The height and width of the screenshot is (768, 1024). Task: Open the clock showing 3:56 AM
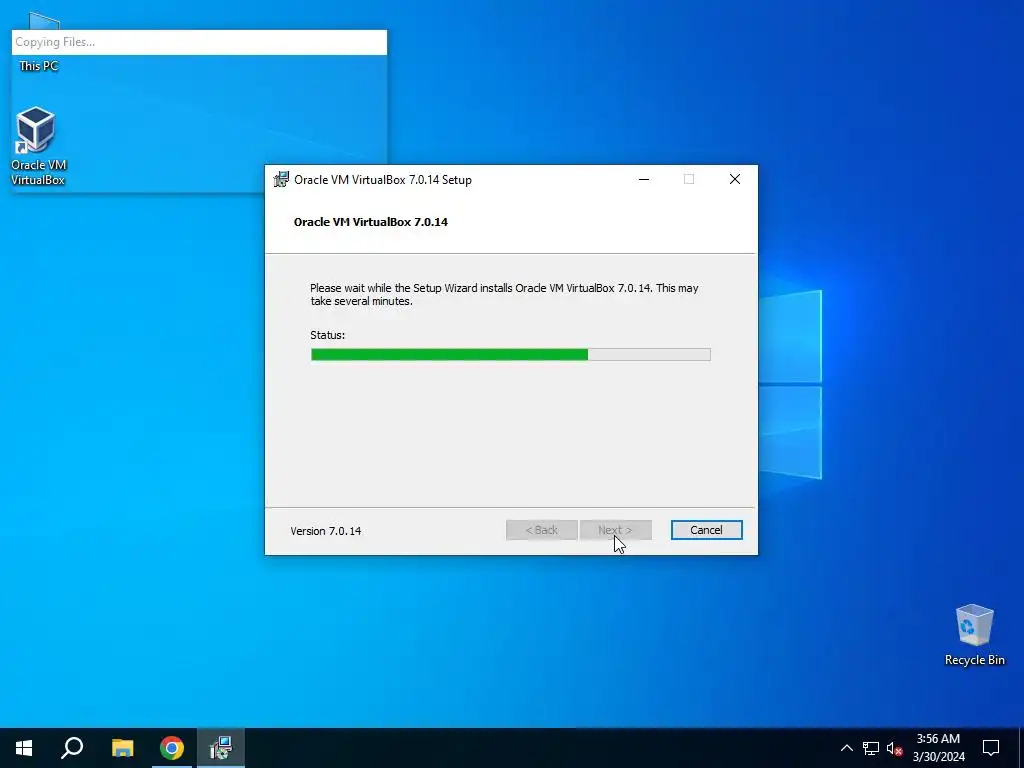tap(938, 748)
